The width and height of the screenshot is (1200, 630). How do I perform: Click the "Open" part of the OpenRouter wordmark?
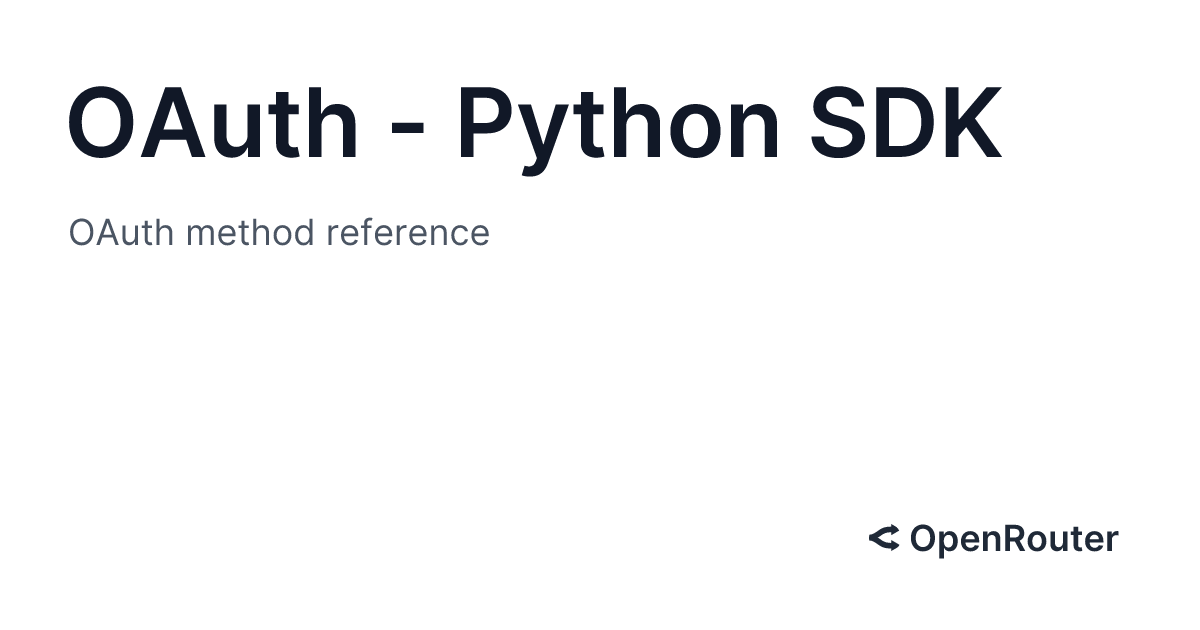948,539
